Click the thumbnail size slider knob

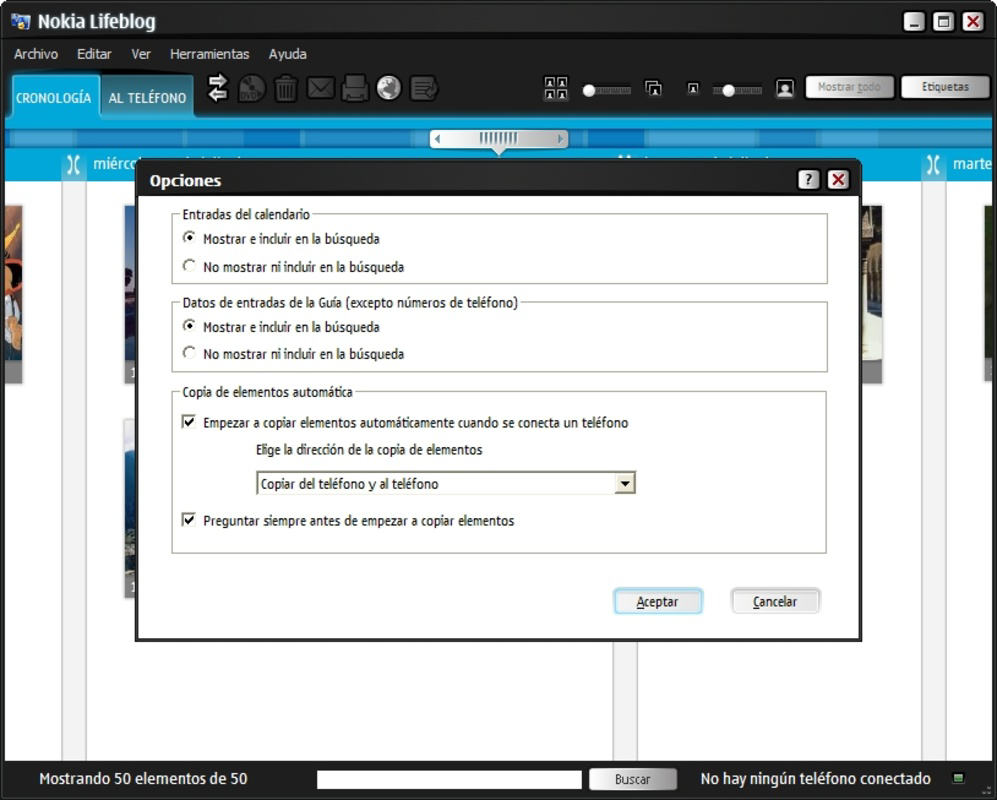[x=729, y=90]
